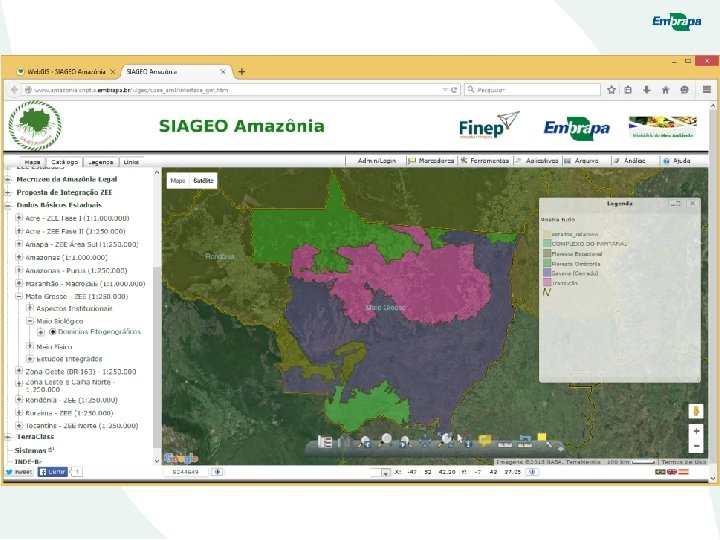Expand Tocantins - ZEE Norte node

coord(19,426)
